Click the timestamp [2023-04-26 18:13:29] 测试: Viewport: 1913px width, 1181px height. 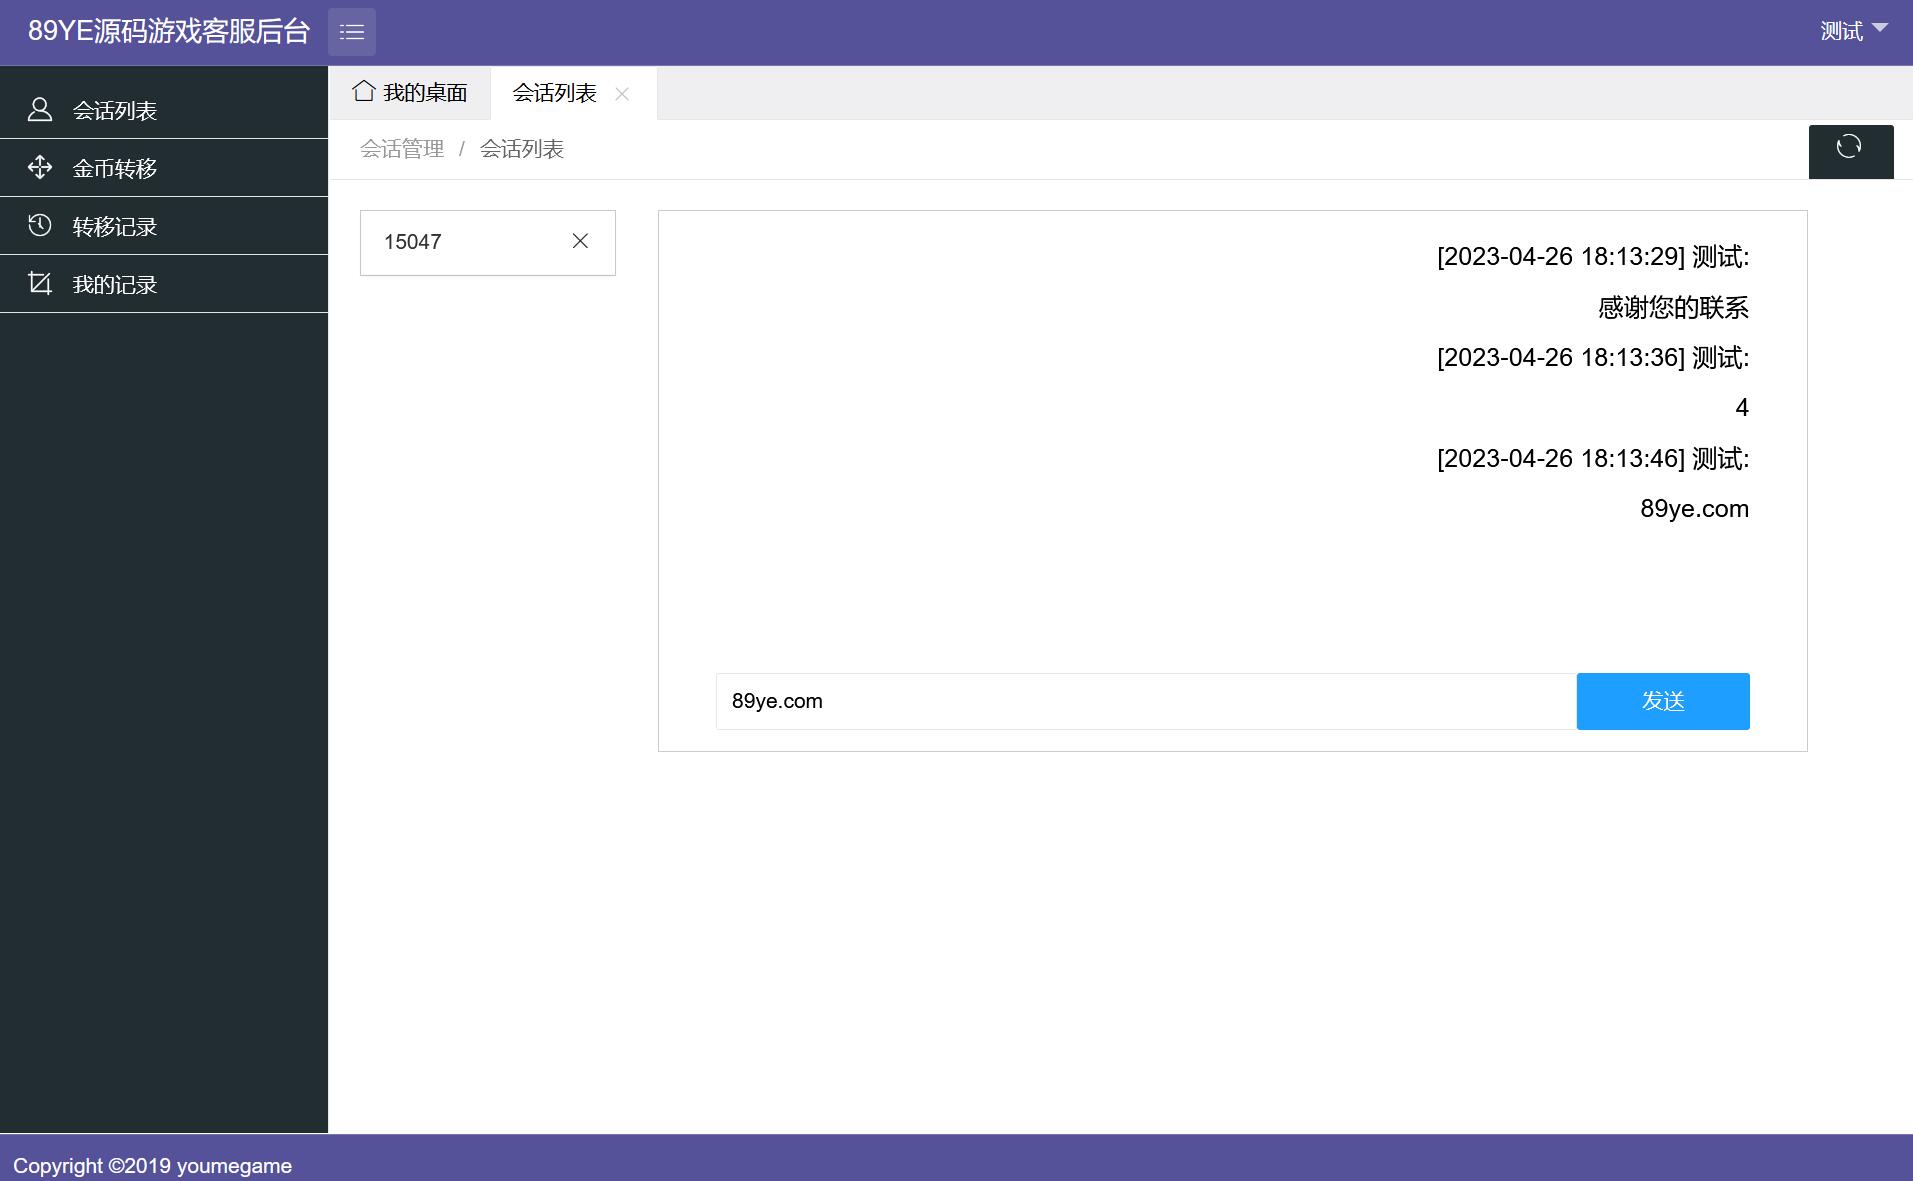pyautogui.click(x=1593, y=257)
